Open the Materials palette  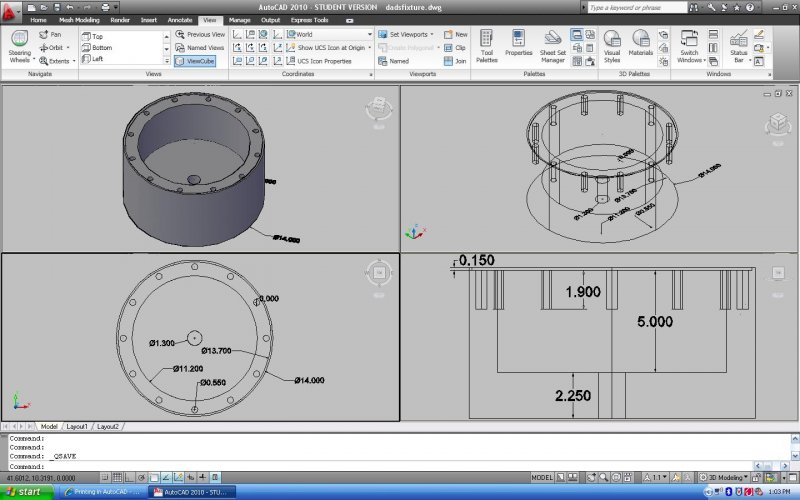click(640, 44)
